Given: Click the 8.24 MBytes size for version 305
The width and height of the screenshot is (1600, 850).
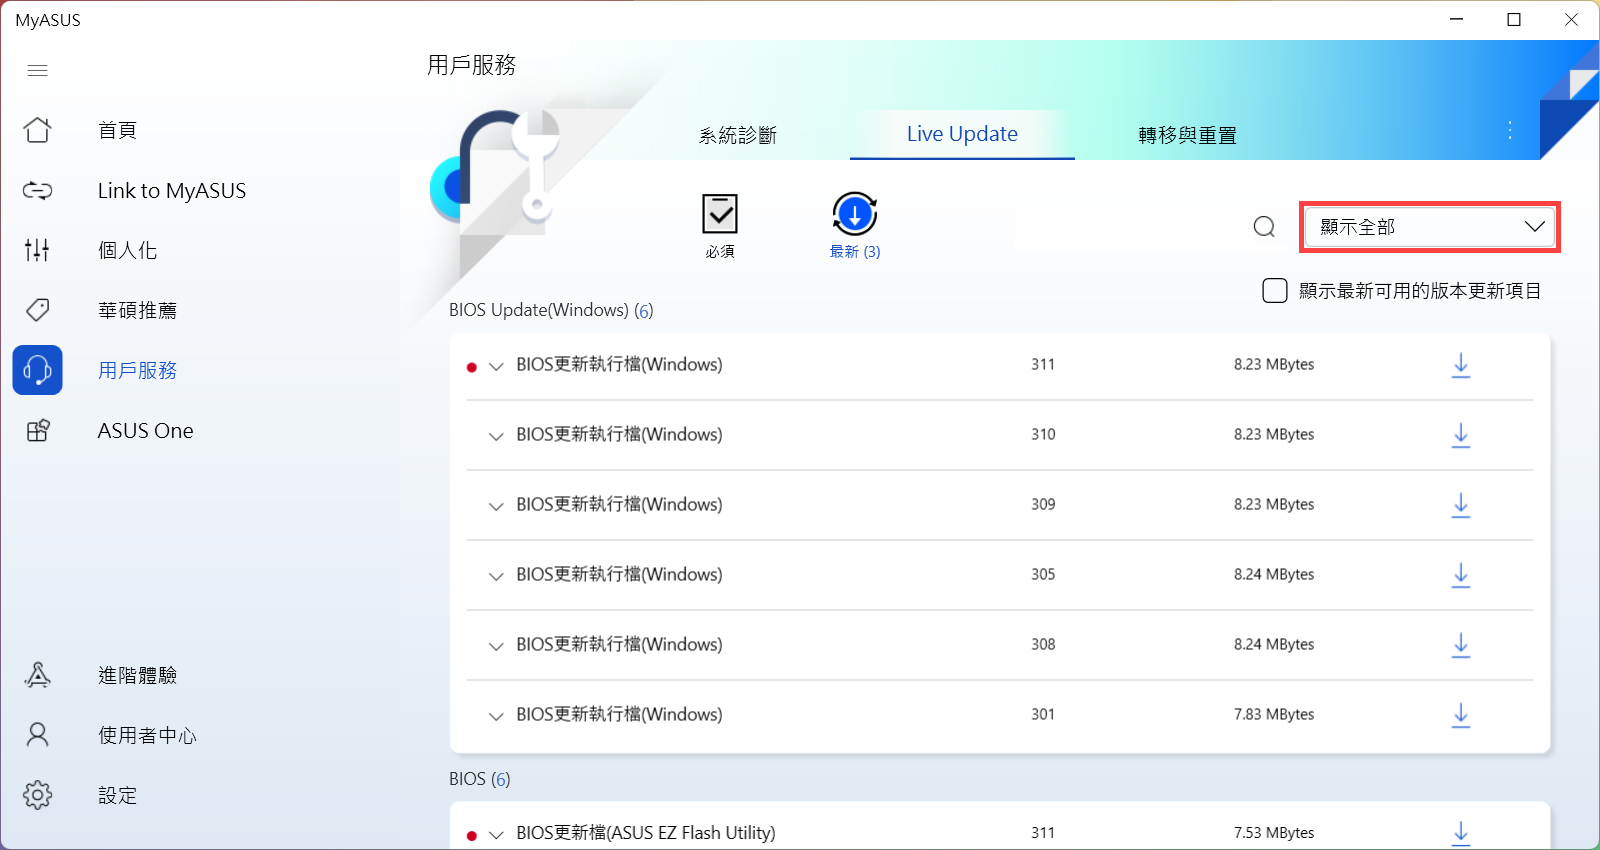Looking at the screenshot, I should (x=1274, y=574).
